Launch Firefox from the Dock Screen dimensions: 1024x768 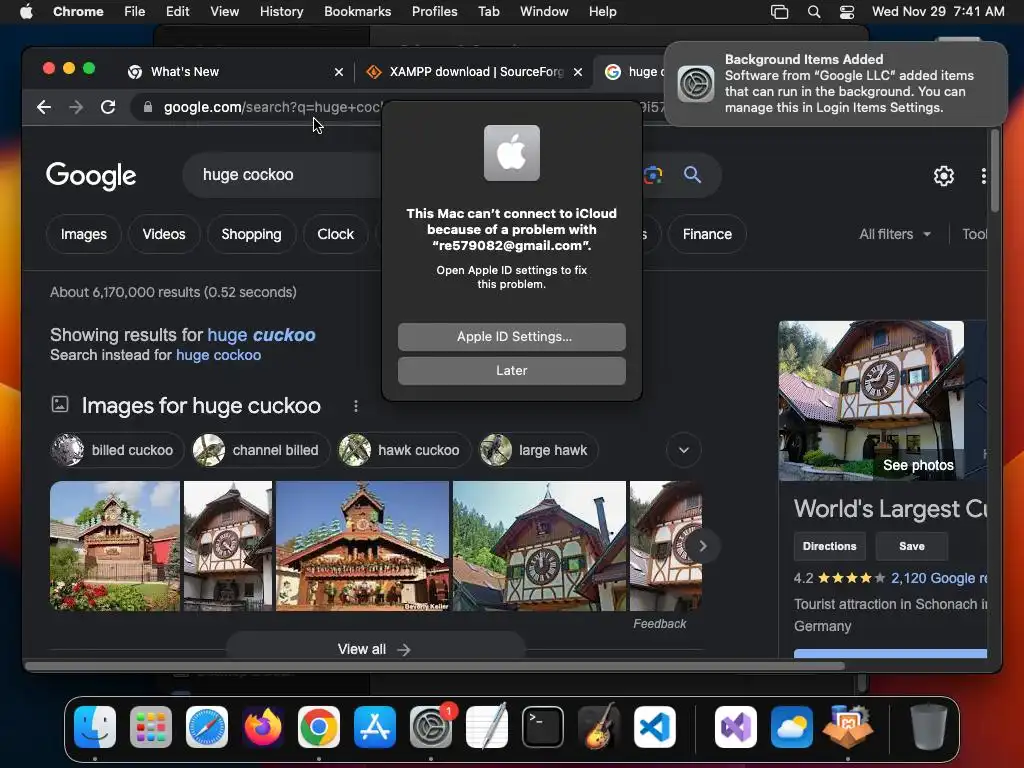[x=263, y=727]
